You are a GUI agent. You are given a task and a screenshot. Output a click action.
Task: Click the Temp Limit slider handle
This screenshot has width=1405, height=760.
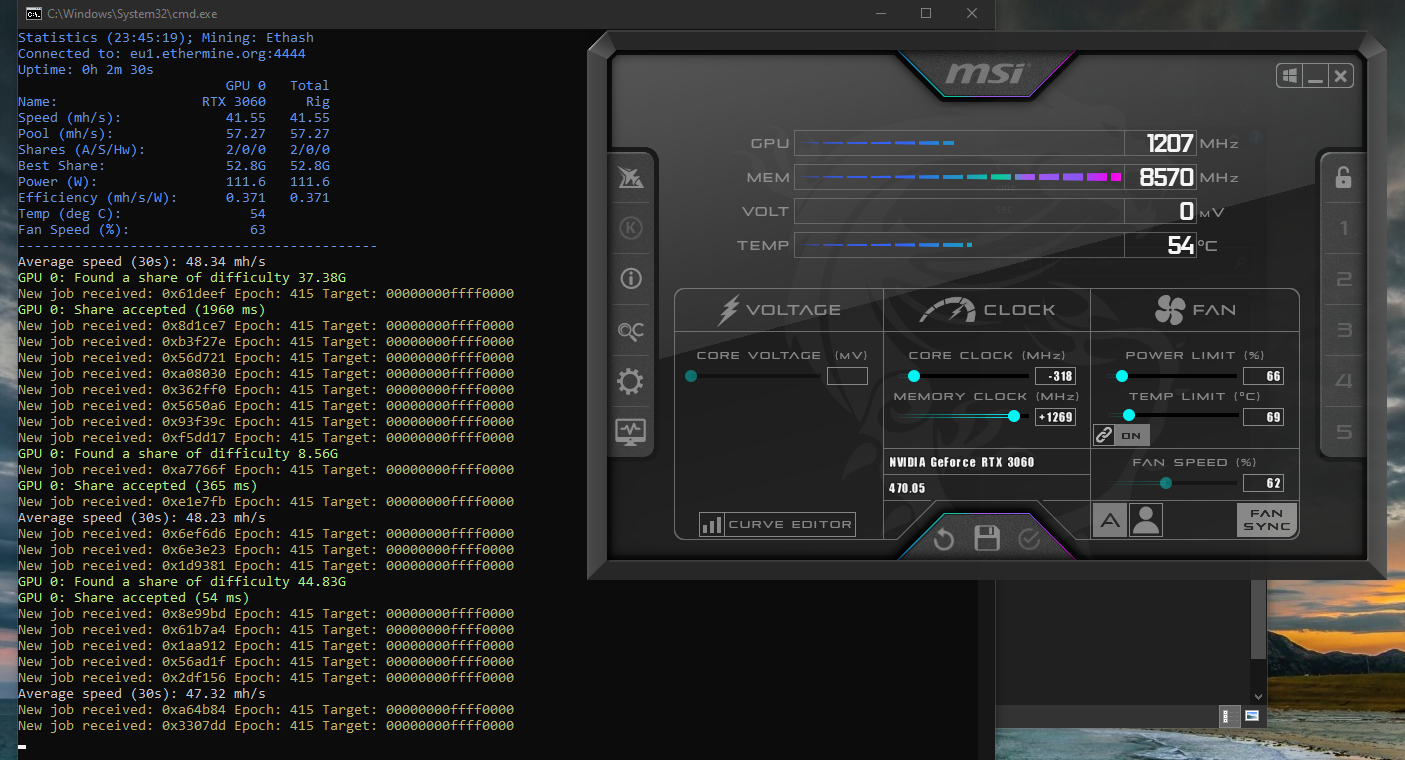coord(1129,415)
